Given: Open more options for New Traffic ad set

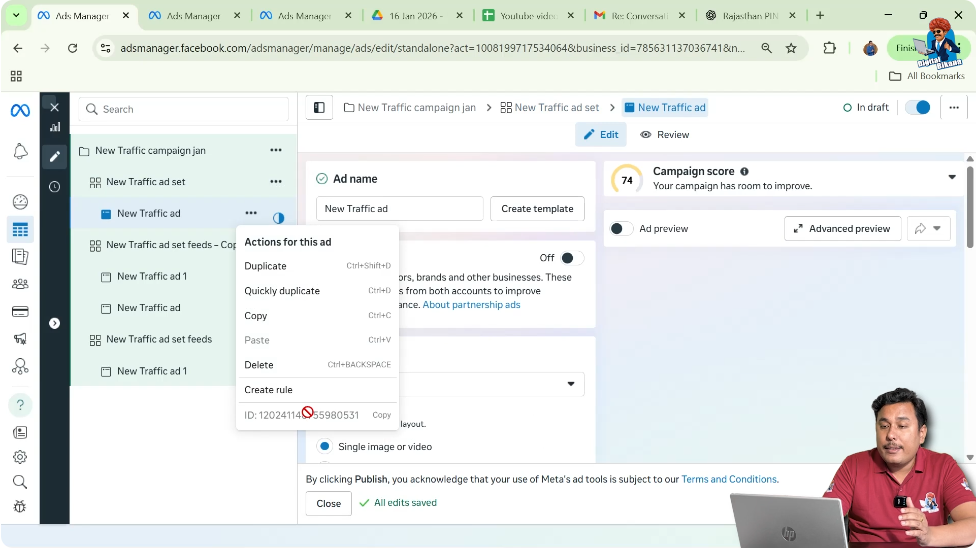Looking at the screenshot, I should click(276, 182).
